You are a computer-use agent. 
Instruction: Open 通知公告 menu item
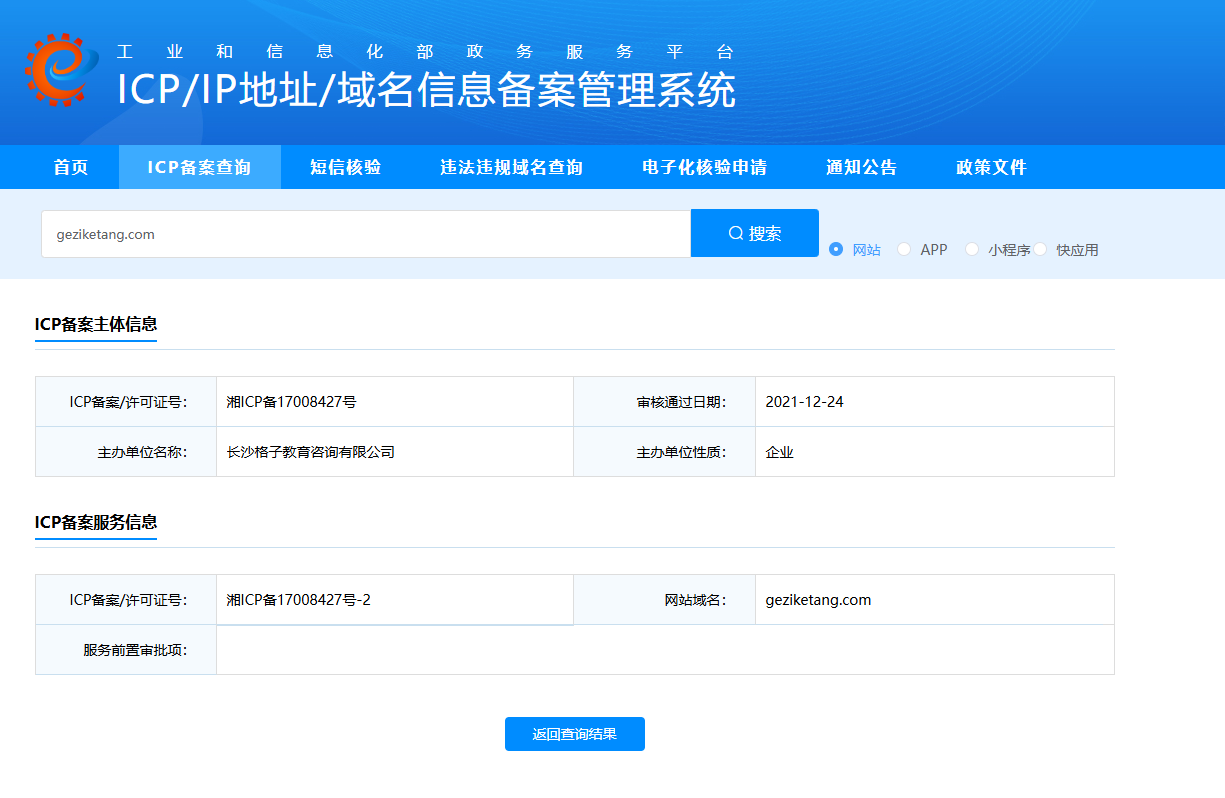tap(862, 167)
